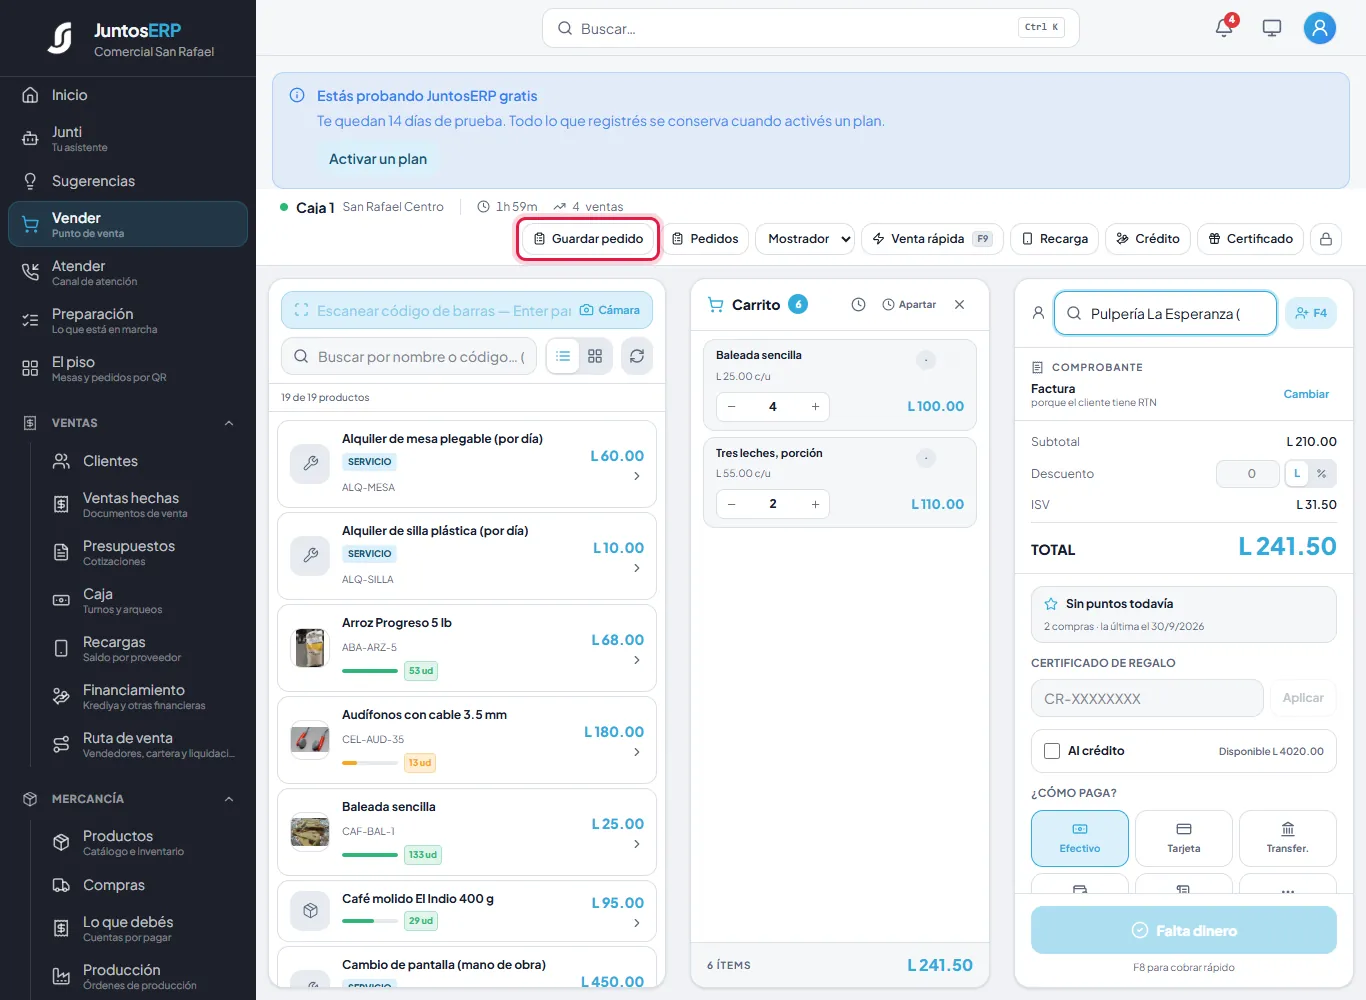Focus the global Buscar search field

click(x=811, y=28)
